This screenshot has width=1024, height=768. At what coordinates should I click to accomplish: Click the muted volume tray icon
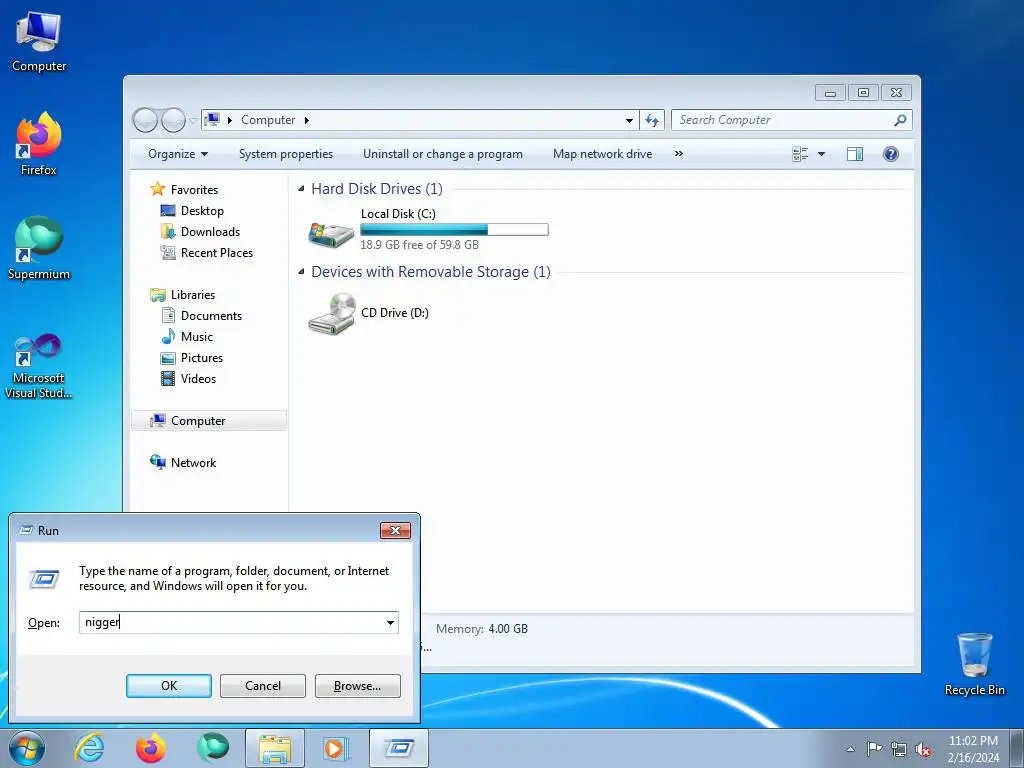923,749
